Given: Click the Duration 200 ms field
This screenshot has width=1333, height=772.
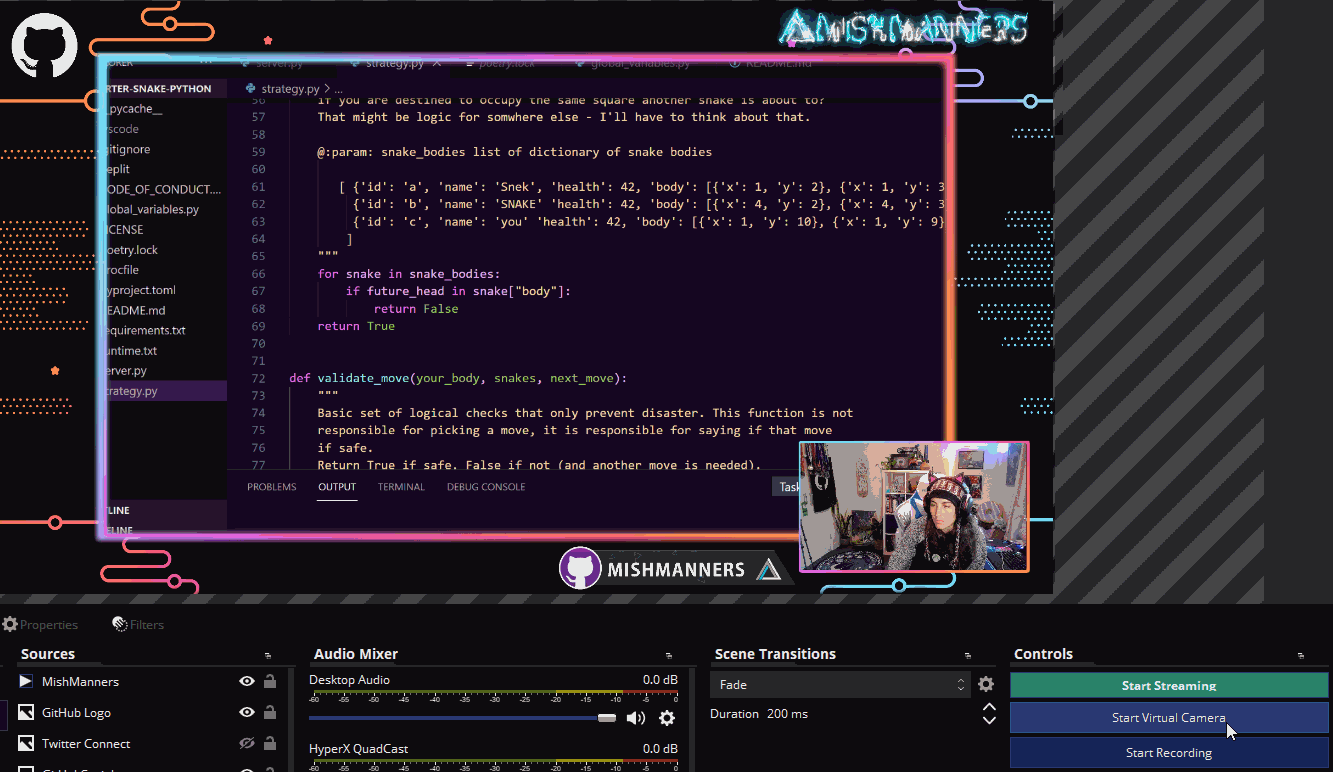Looking at the screenshot, I should point(787,714).
